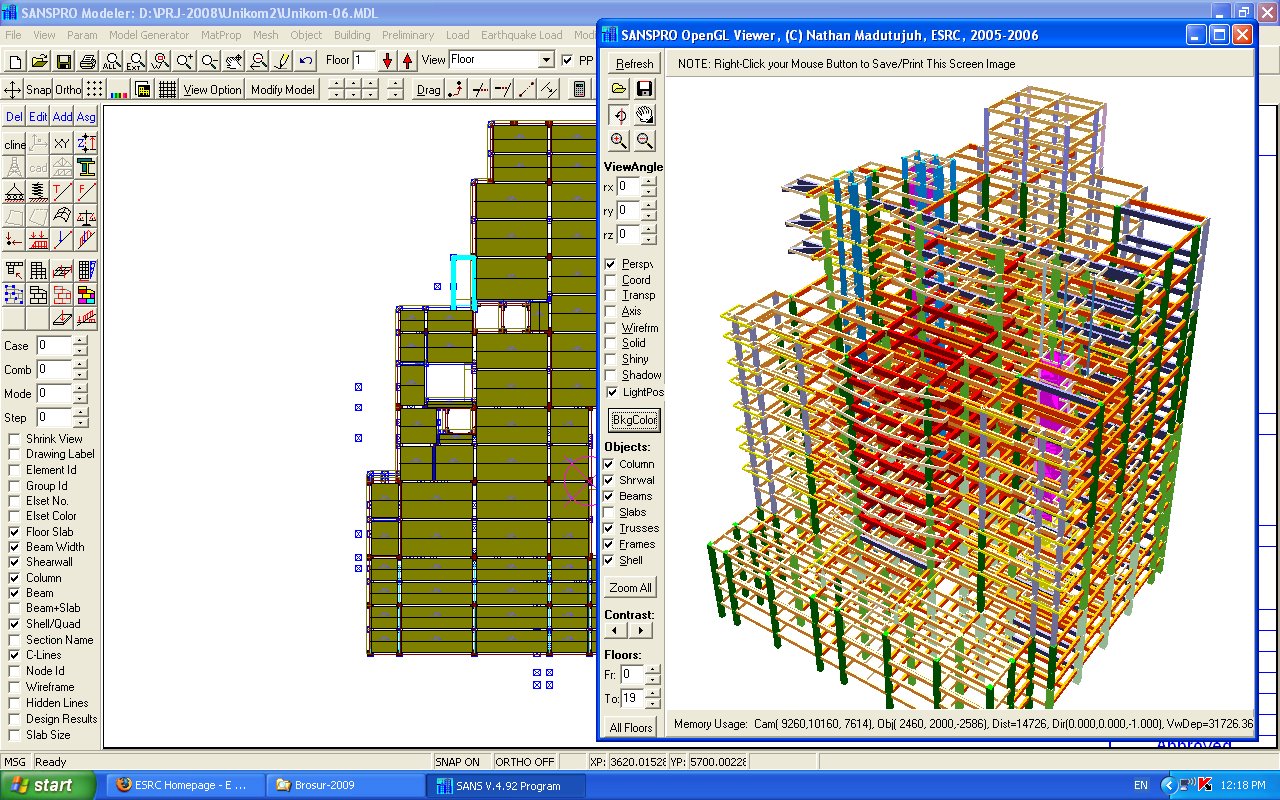Select the I-beam section icon
The height and width of the screenshot is (800, 1280).
click(87, 167)
